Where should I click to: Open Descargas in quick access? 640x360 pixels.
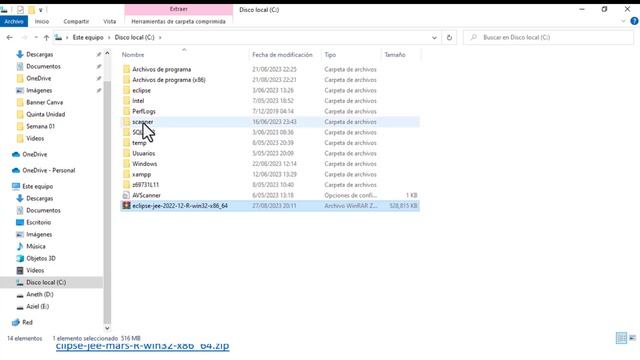[x=40, y=54]
